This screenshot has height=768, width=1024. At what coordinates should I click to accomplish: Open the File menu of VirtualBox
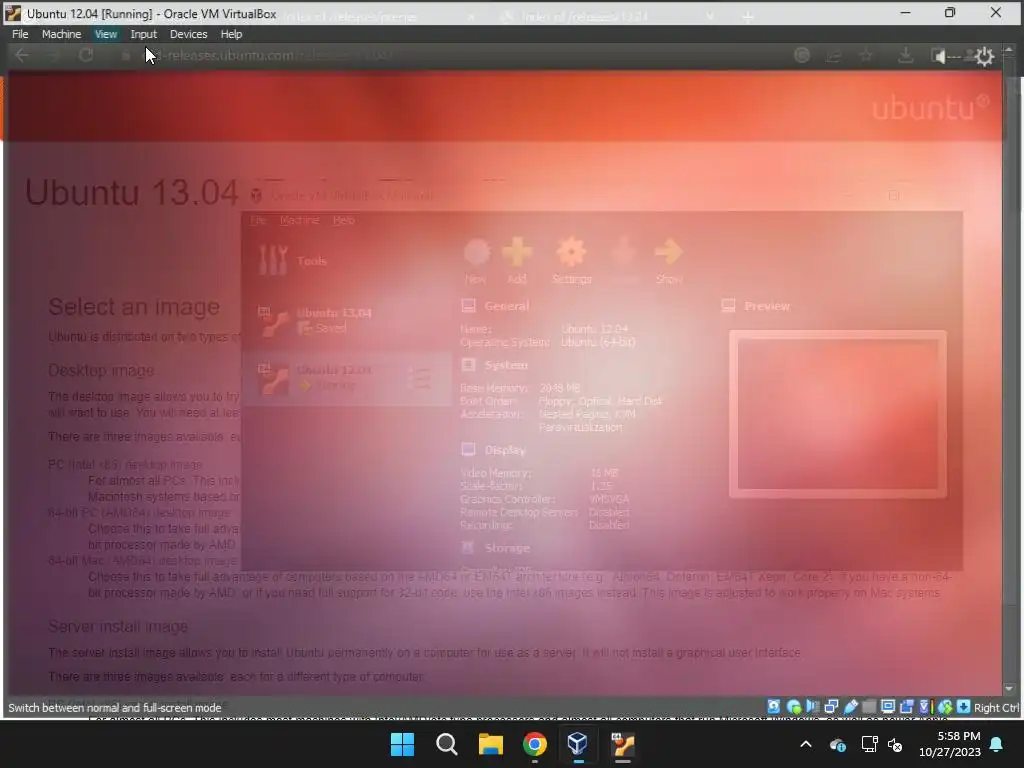(x=20, y=34)
